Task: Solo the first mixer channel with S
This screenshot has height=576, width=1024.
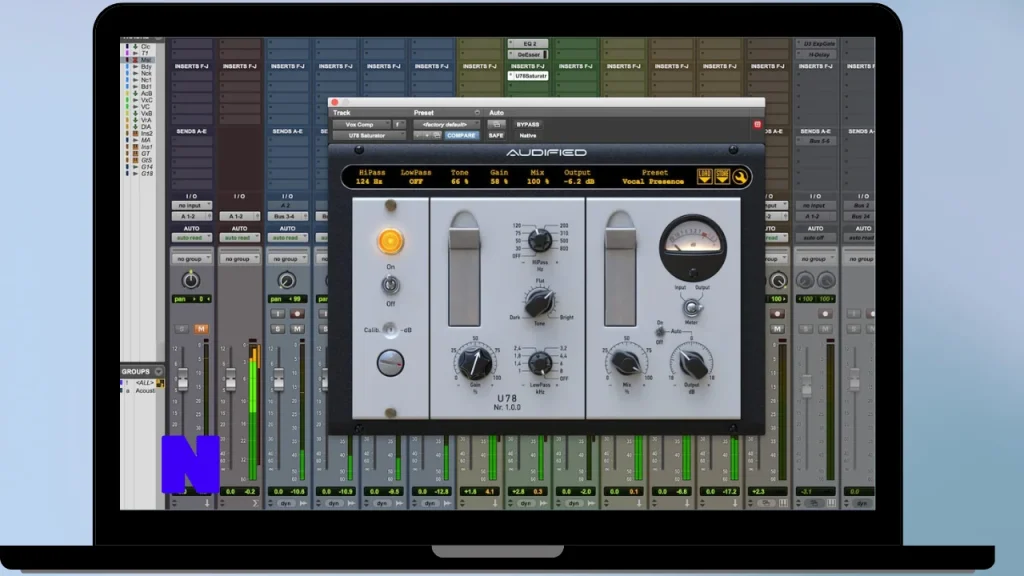Action: click(182, 329)
